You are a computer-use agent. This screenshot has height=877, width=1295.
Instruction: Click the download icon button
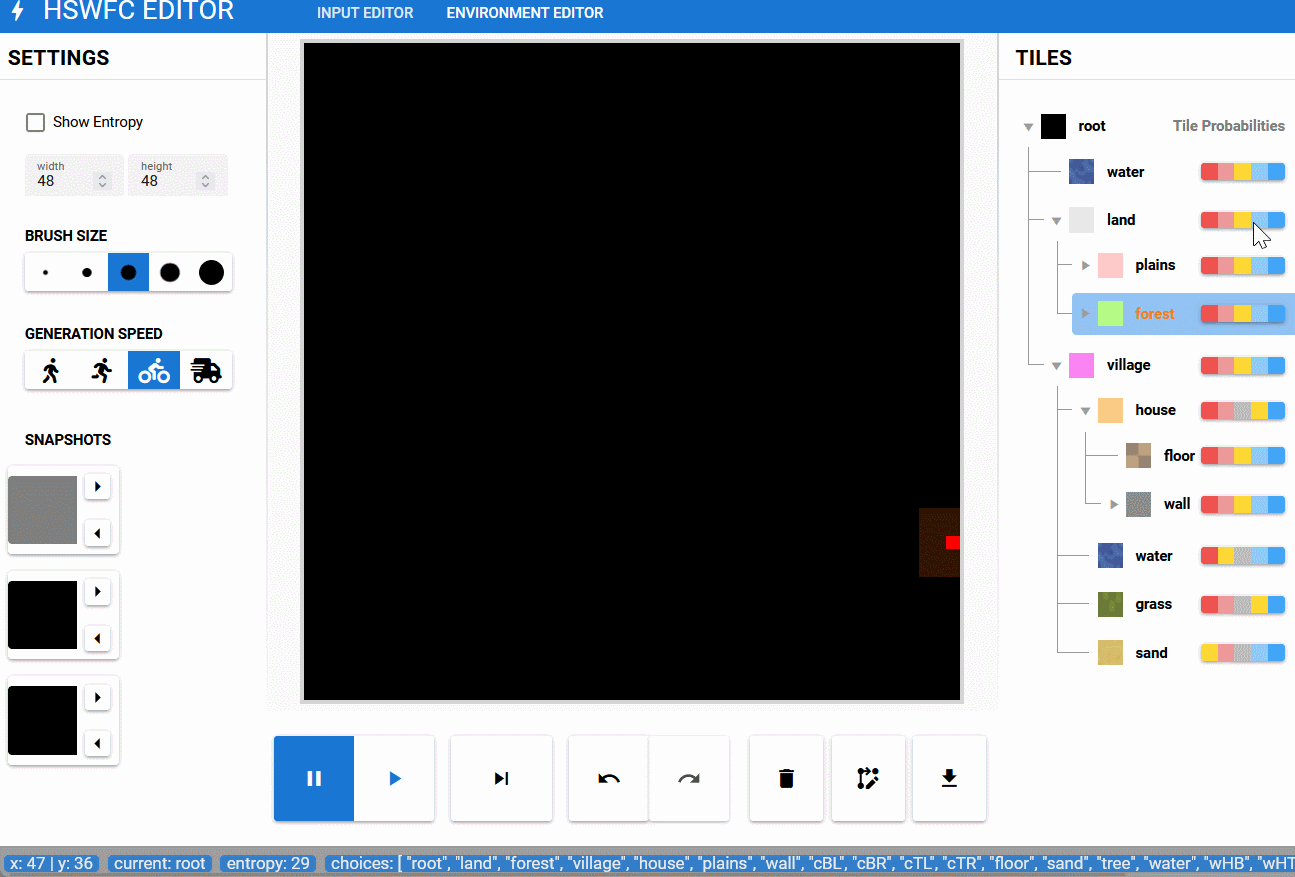coord(949,778)
